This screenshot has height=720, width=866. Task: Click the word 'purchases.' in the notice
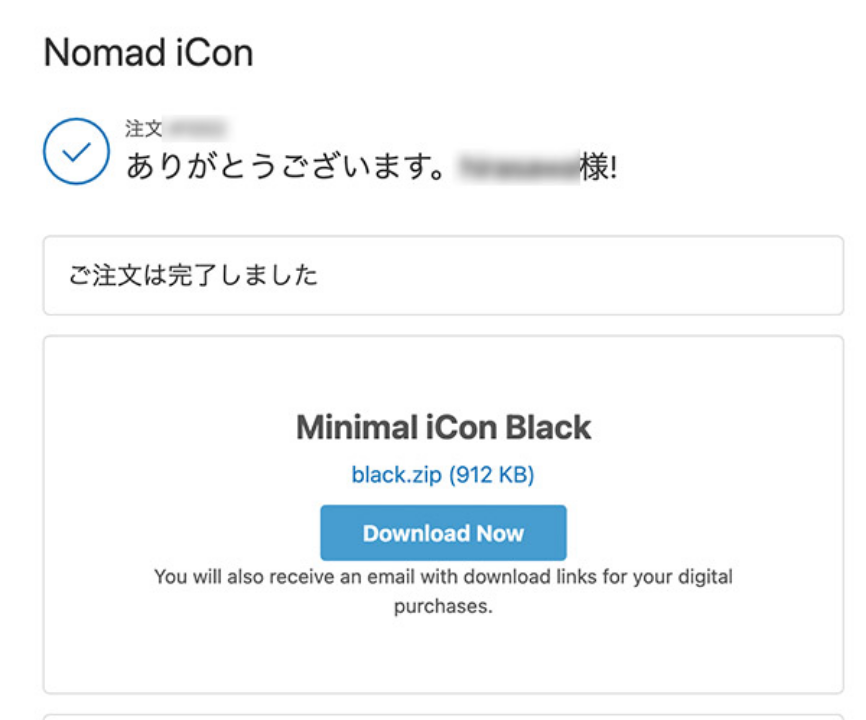pos(443,606)
